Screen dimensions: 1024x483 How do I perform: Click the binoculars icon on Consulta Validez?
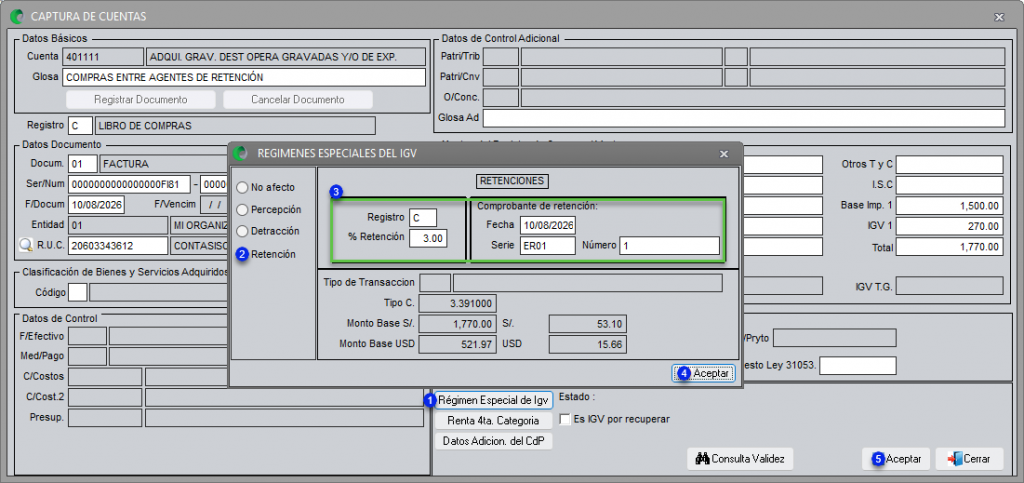(702, 459)
